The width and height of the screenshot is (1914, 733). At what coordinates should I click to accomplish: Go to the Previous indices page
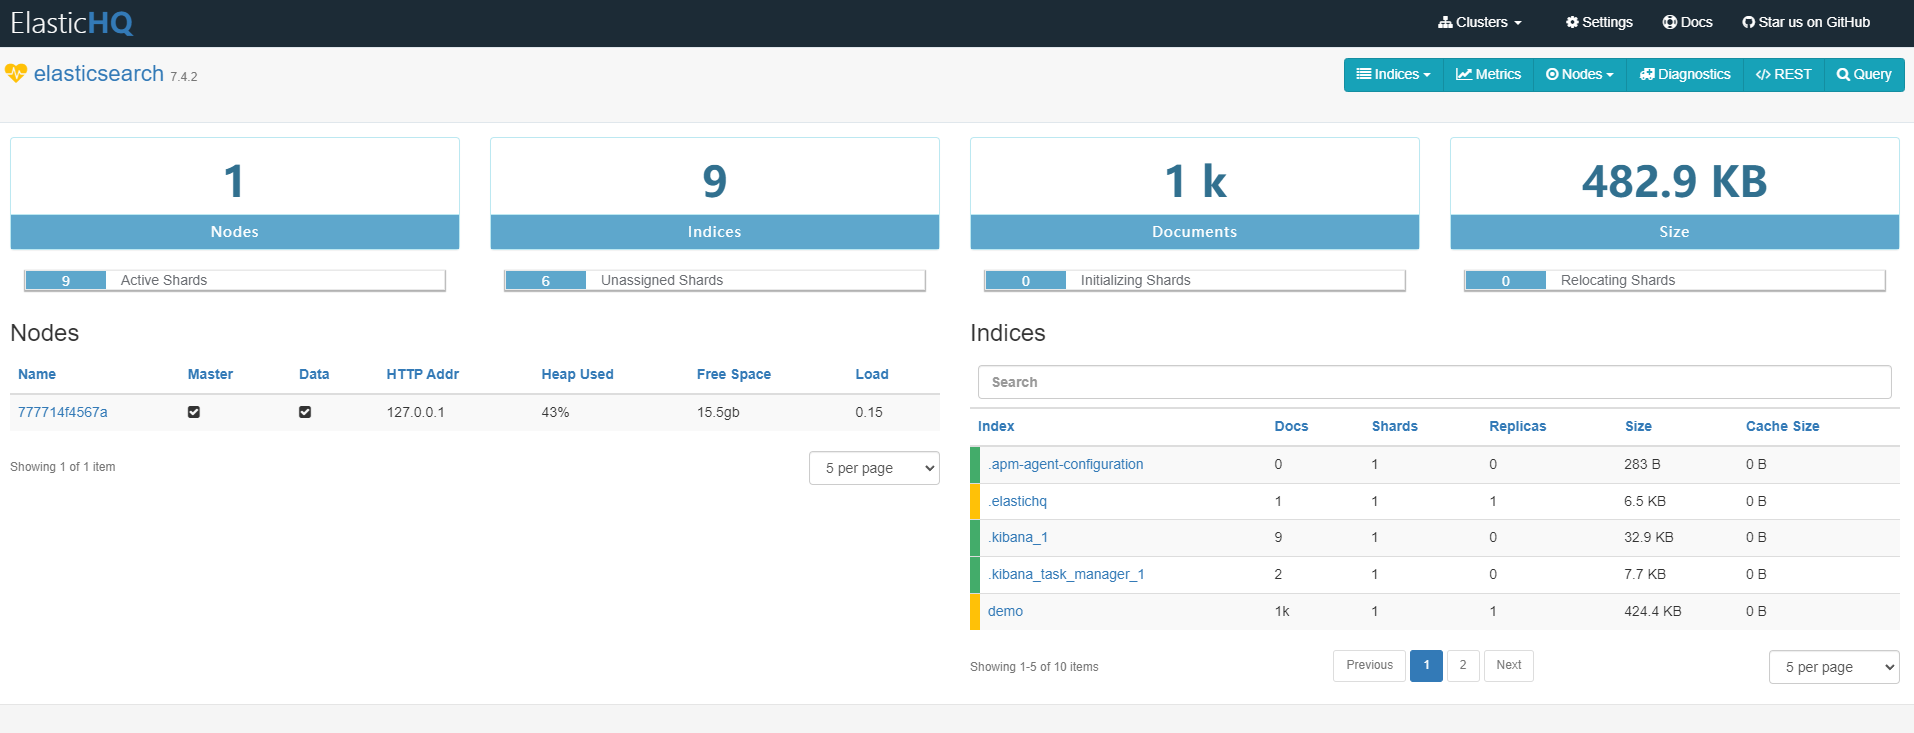click(1369, 666)
